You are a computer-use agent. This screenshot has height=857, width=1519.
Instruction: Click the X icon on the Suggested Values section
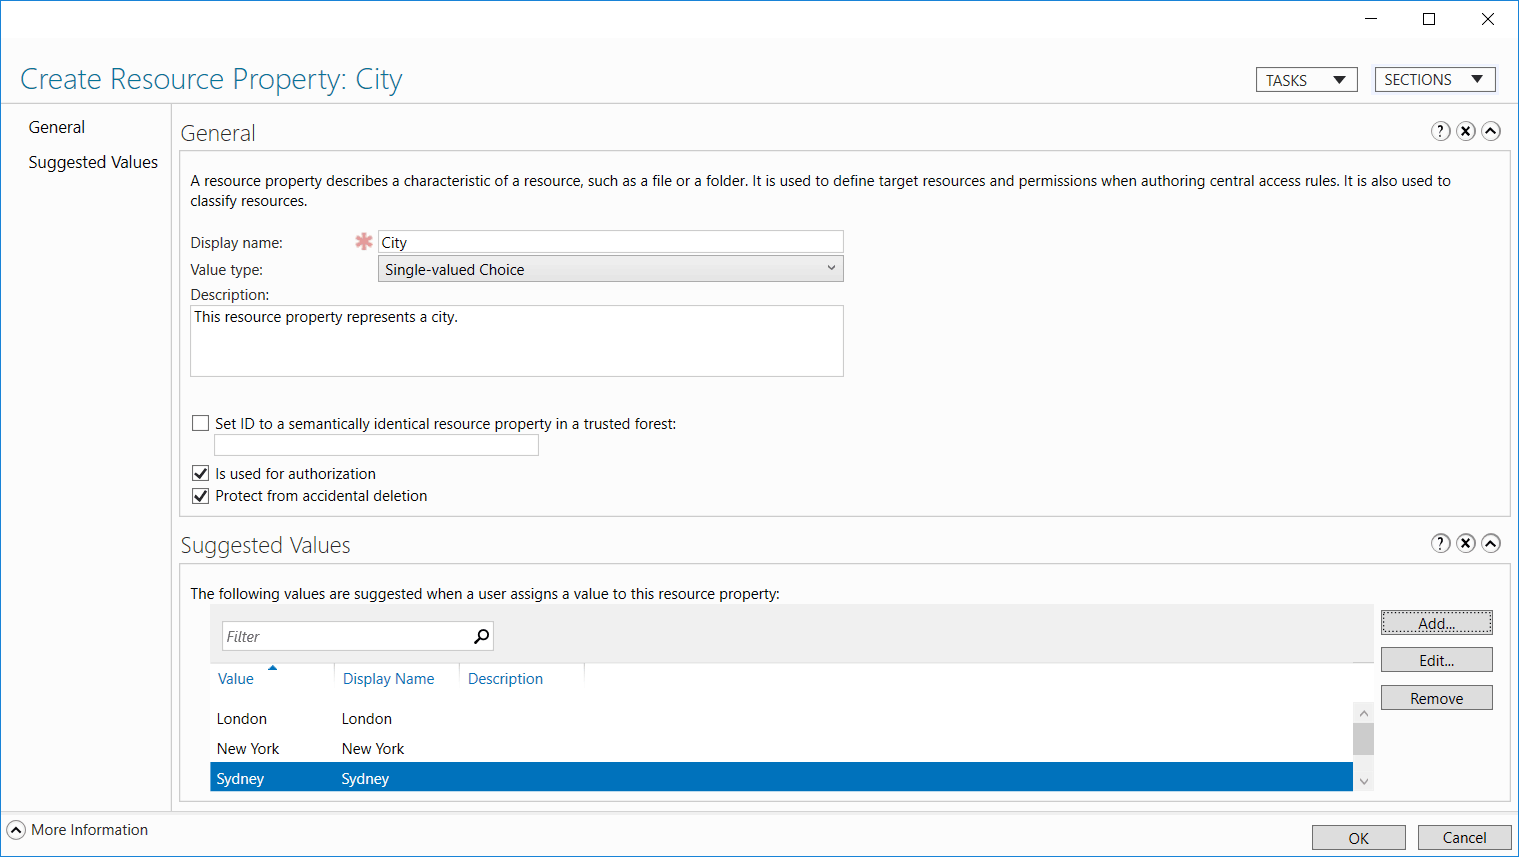pyautogui.click(x=1466, y=543)
